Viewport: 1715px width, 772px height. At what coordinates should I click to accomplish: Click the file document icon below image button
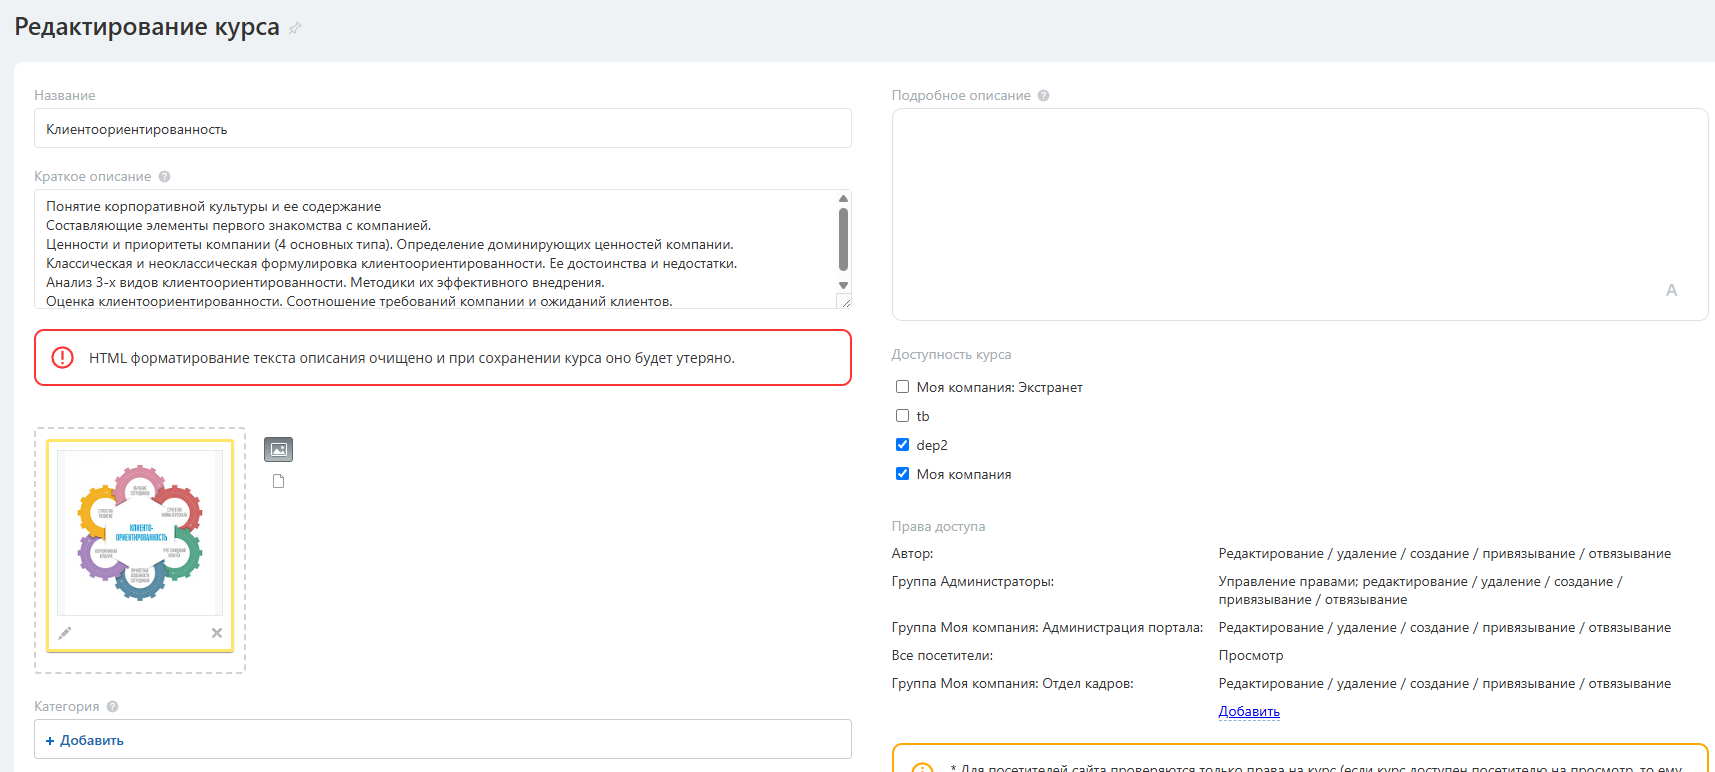tap(279, 481)
